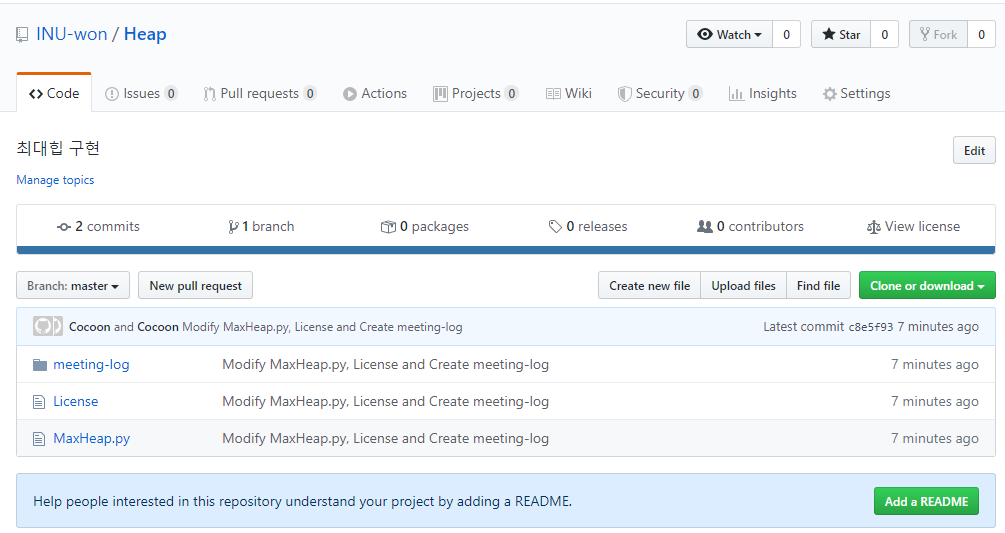Click the Projects board icon
Screen dimensions: 1005x533
[440, 94]
